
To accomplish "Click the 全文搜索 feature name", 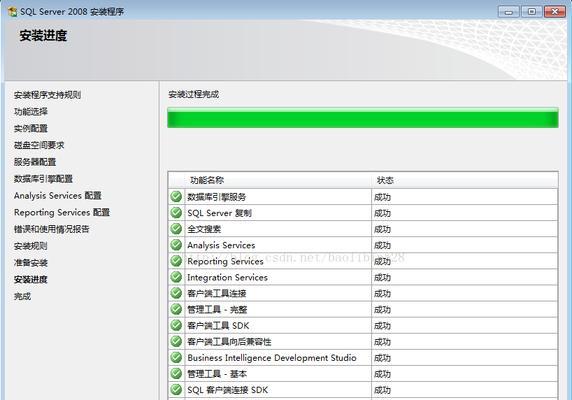I will tap(204, 229).
